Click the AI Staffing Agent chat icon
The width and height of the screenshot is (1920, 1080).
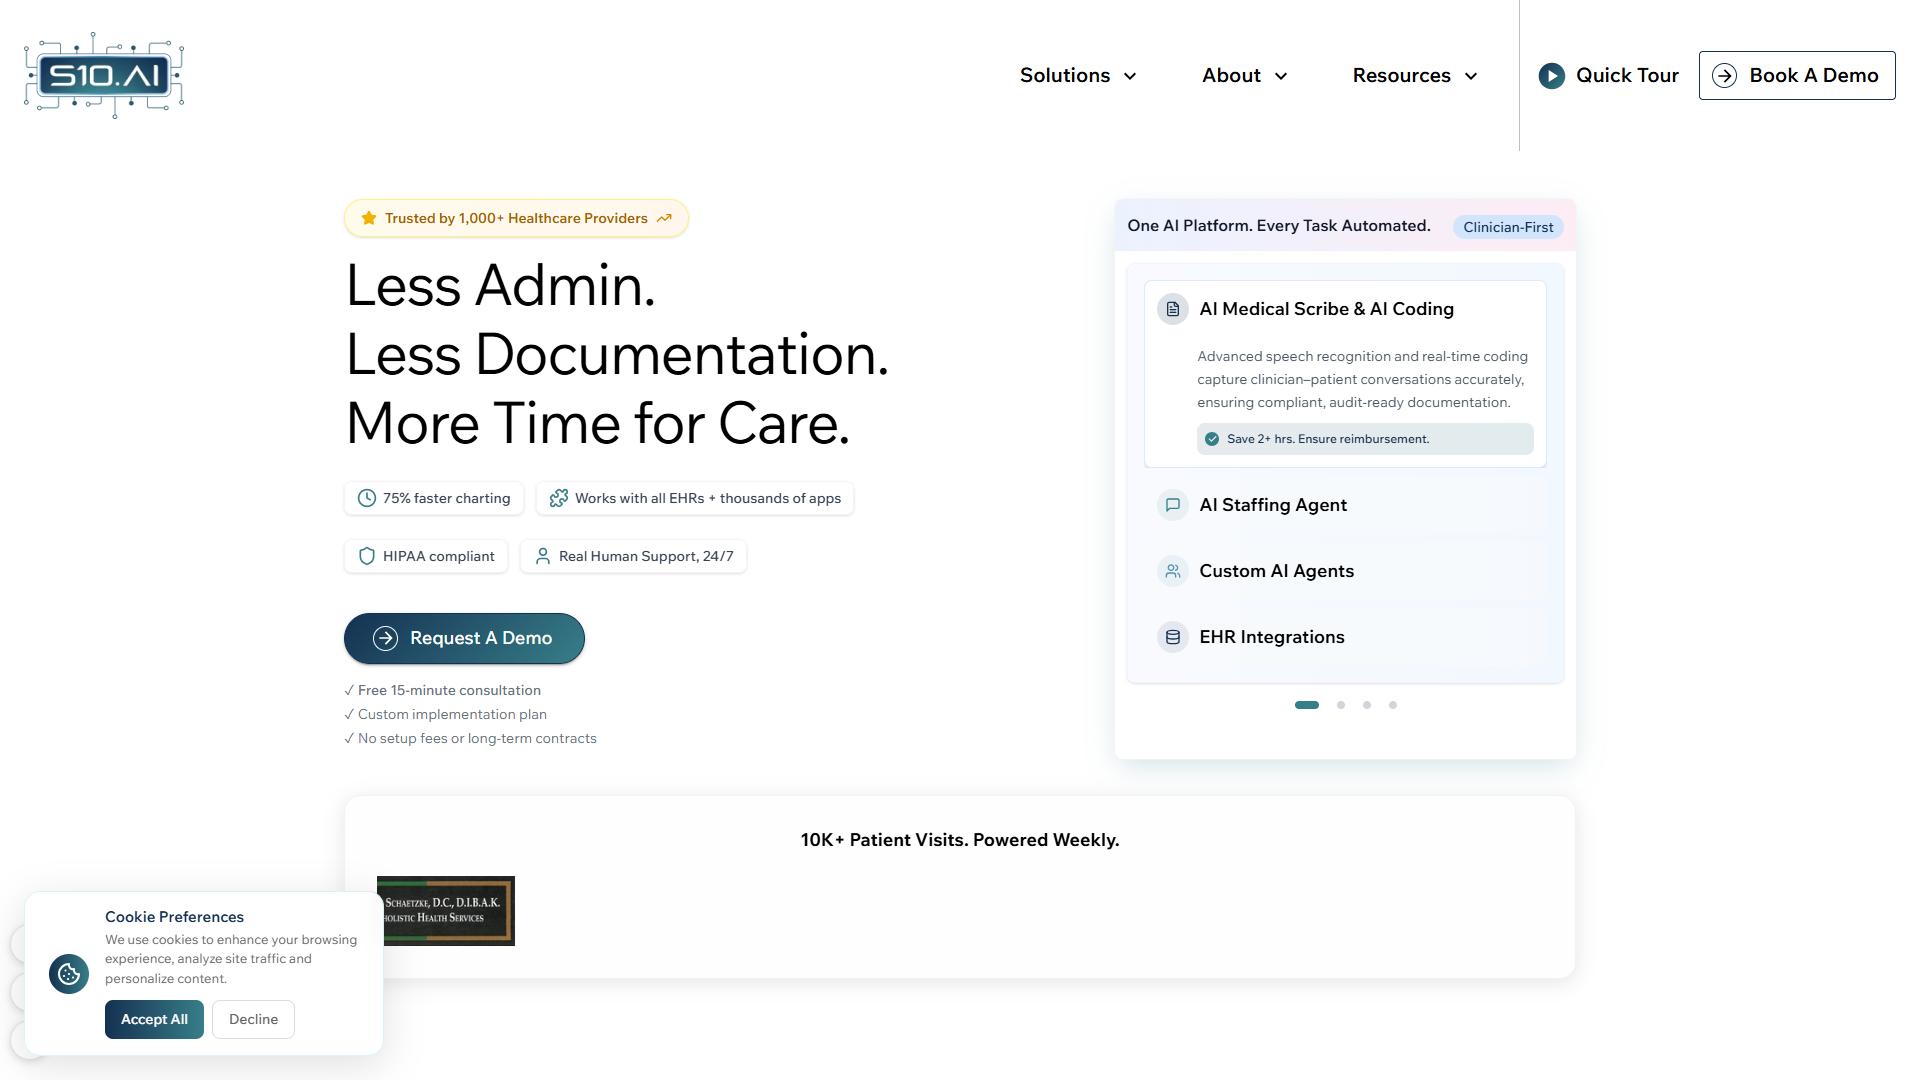click(x=1172, y=505)
